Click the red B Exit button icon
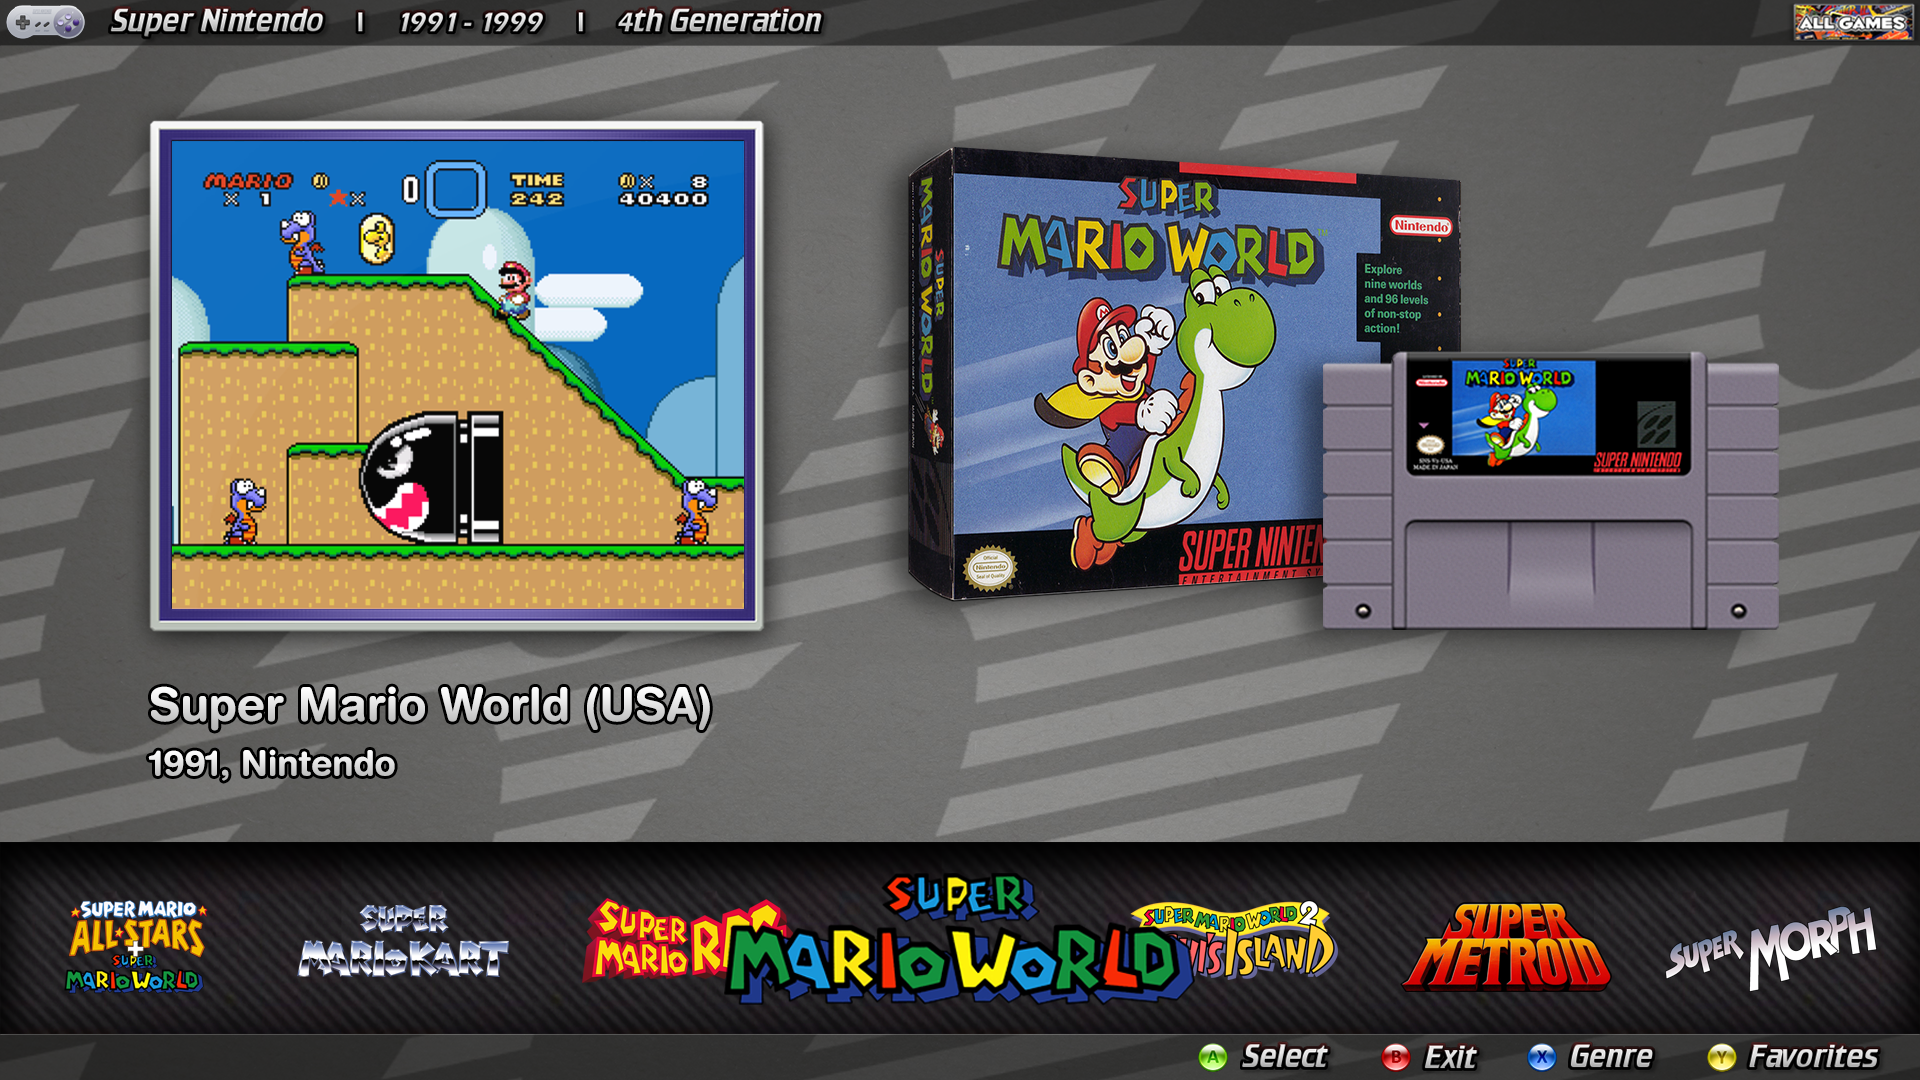 point(1396,1055)
